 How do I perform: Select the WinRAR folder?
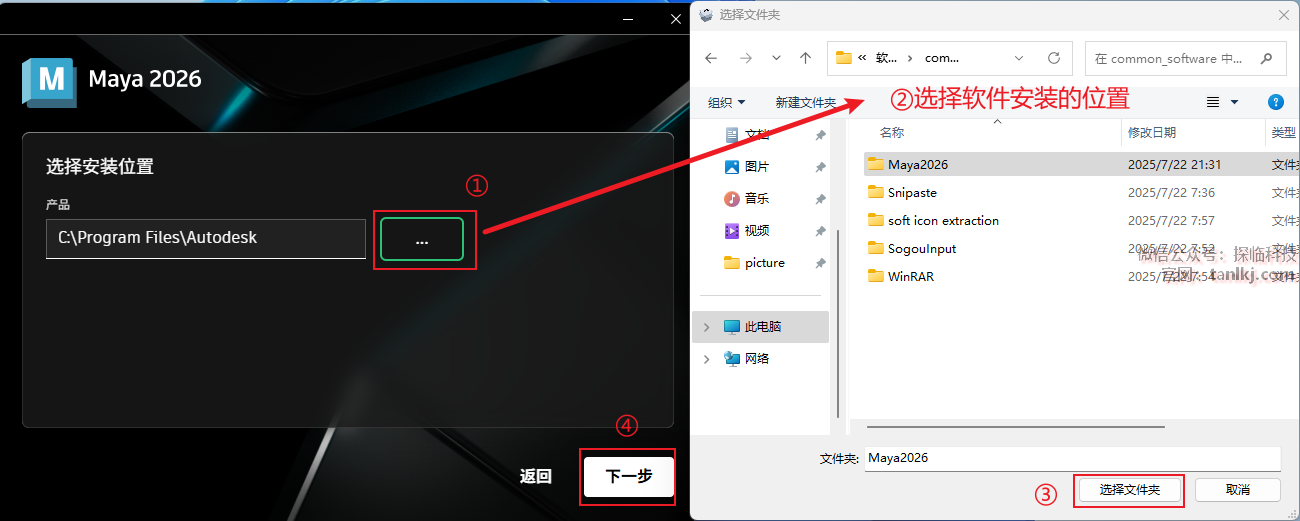point(1080,276)
